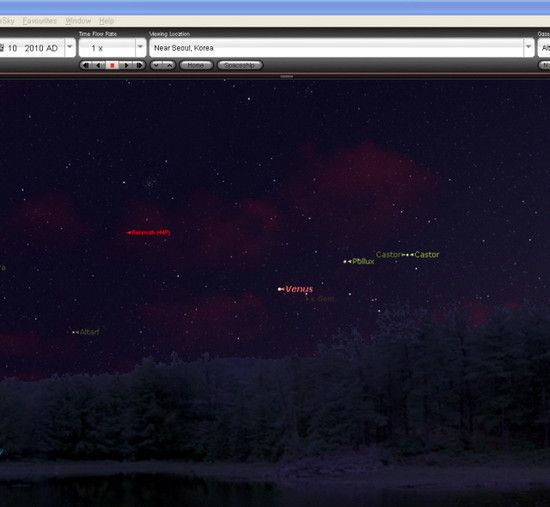Step time forward one increment
The height and width of the screenshot is (507, 550).
139,65
